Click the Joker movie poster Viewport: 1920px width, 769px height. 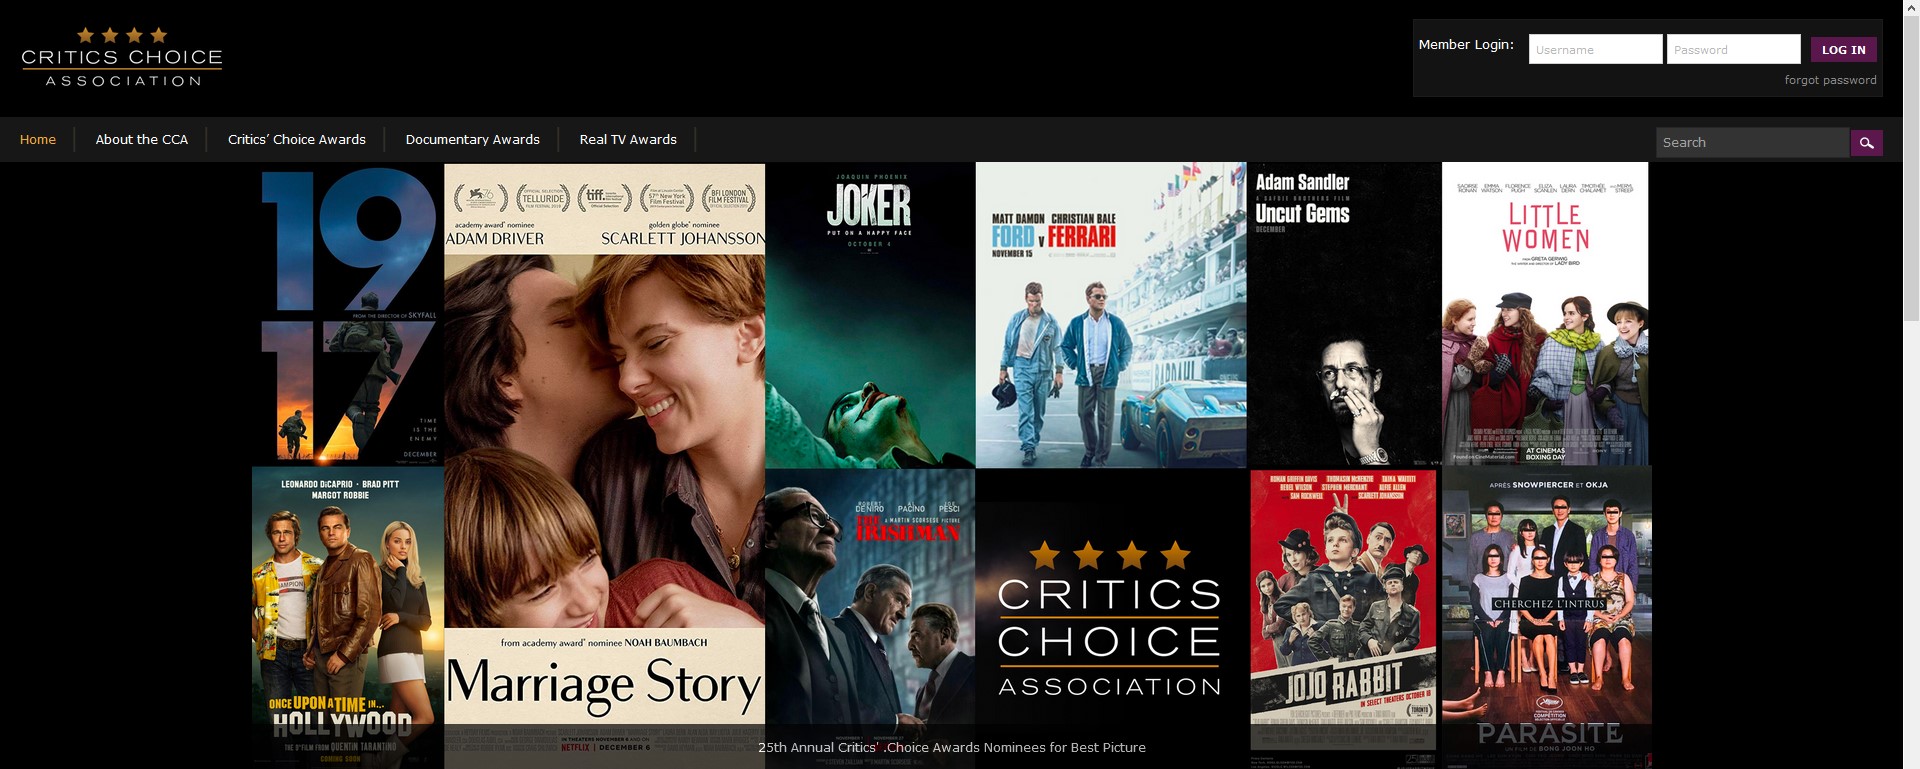point(870,315)
